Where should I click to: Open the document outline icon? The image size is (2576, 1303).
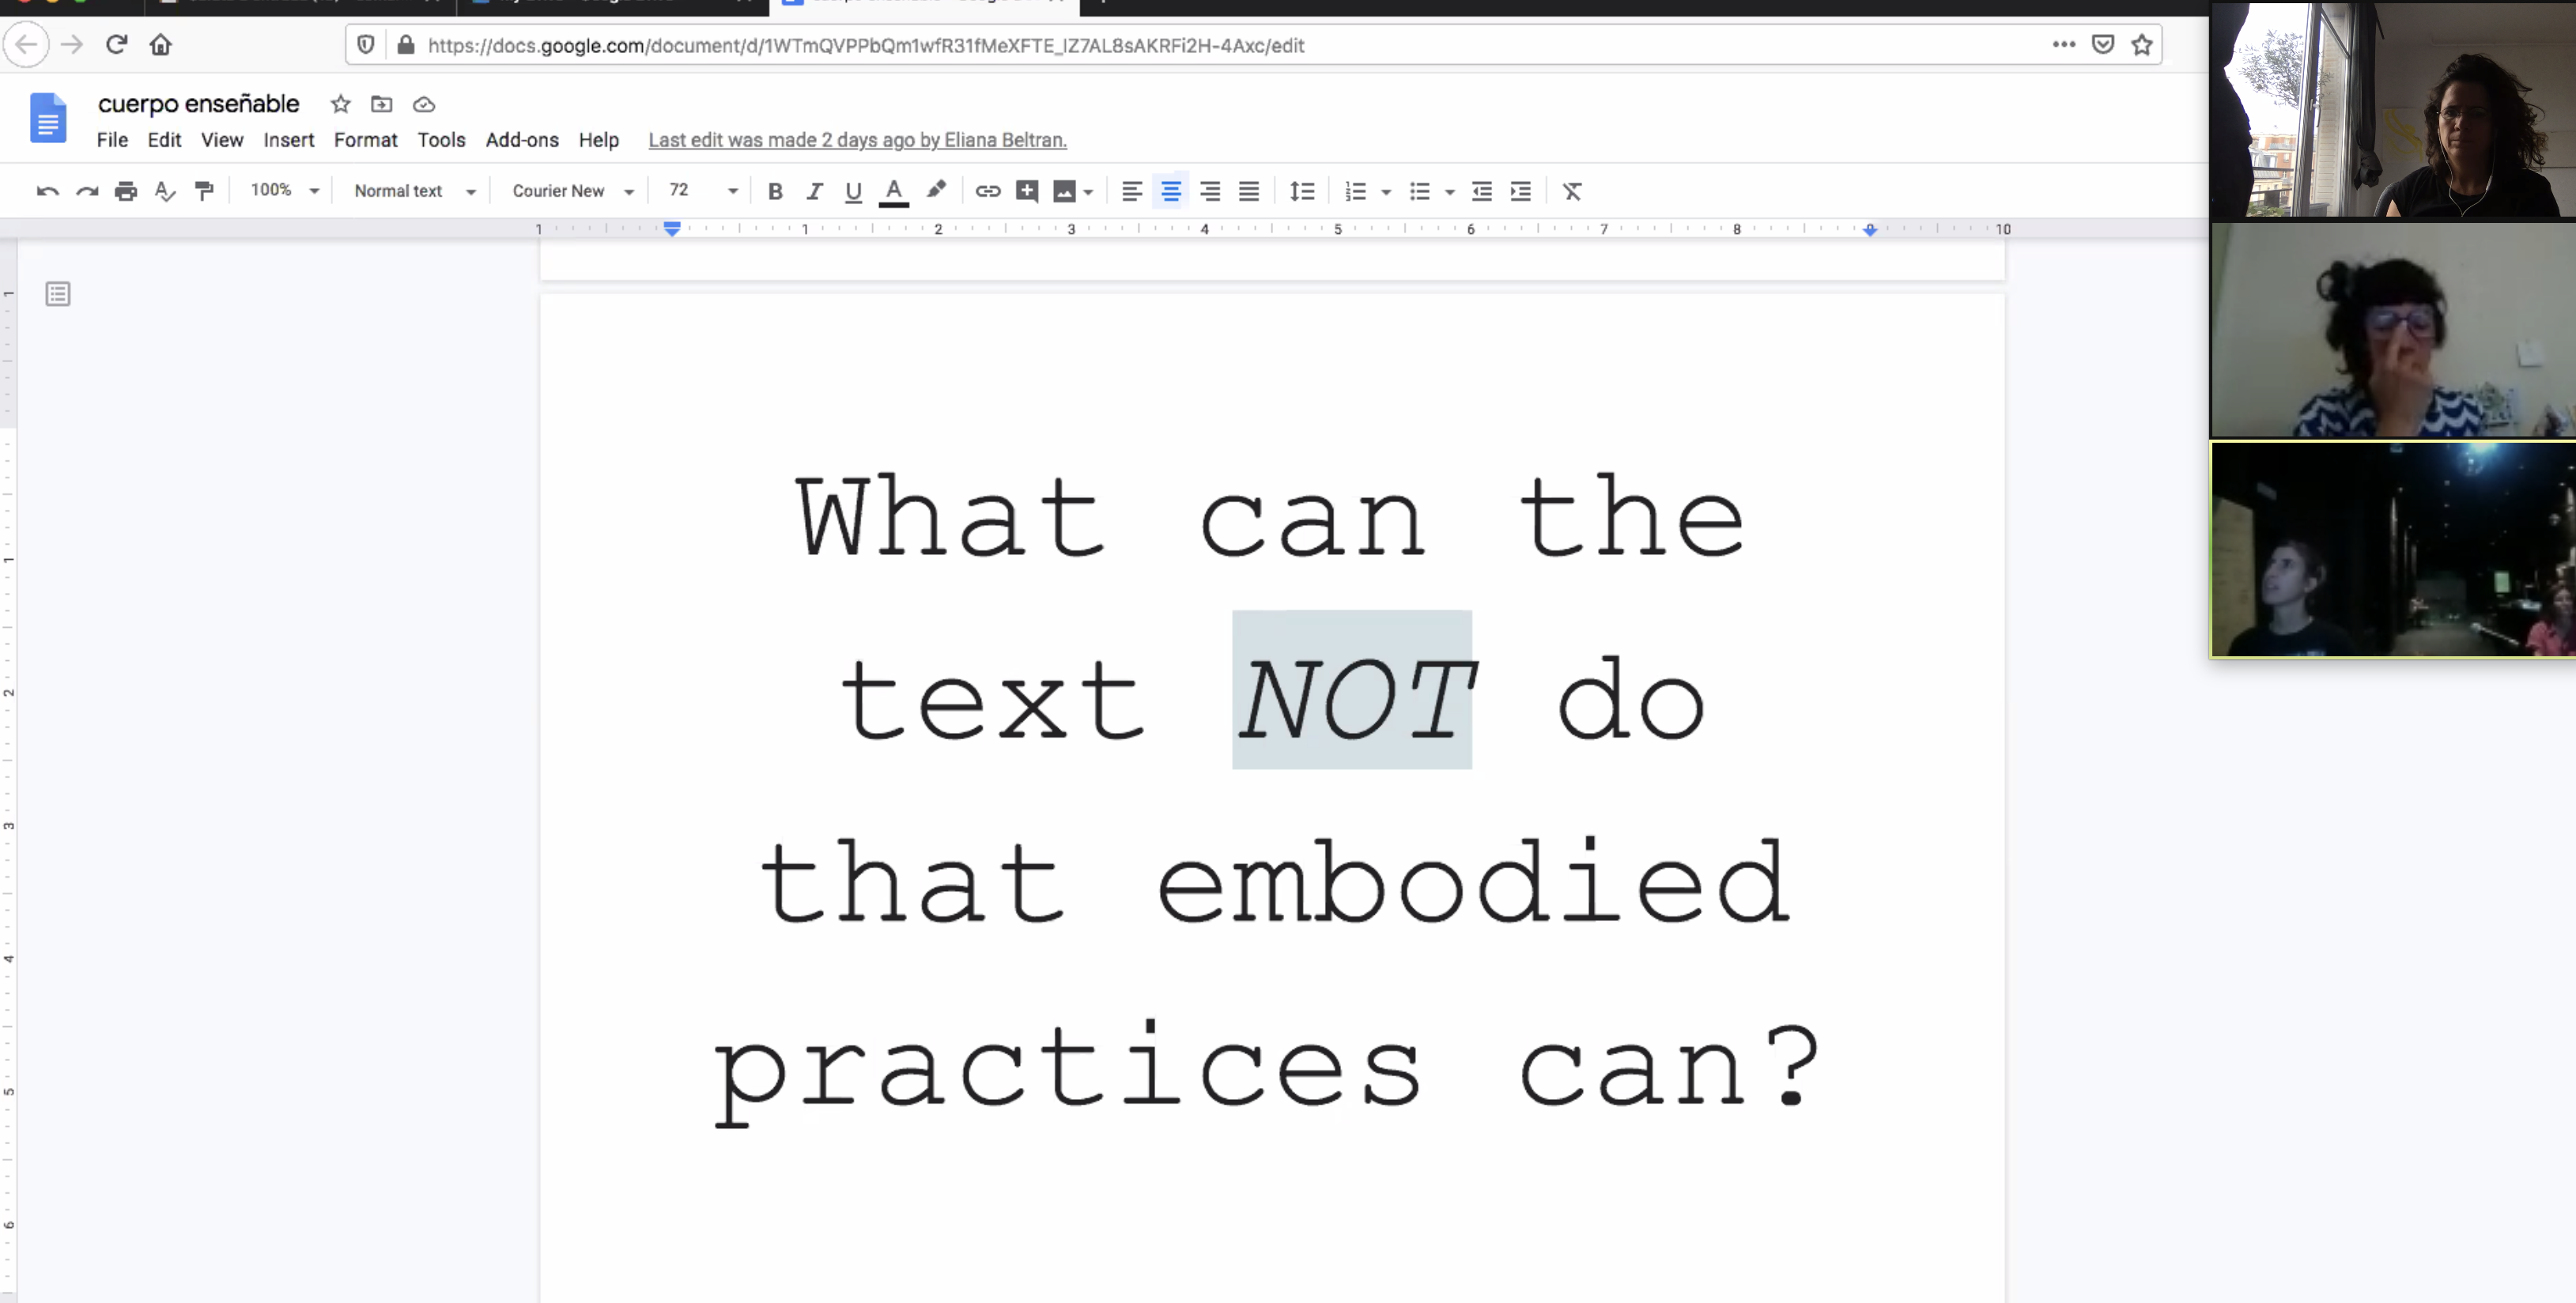[x=58, y=294]
